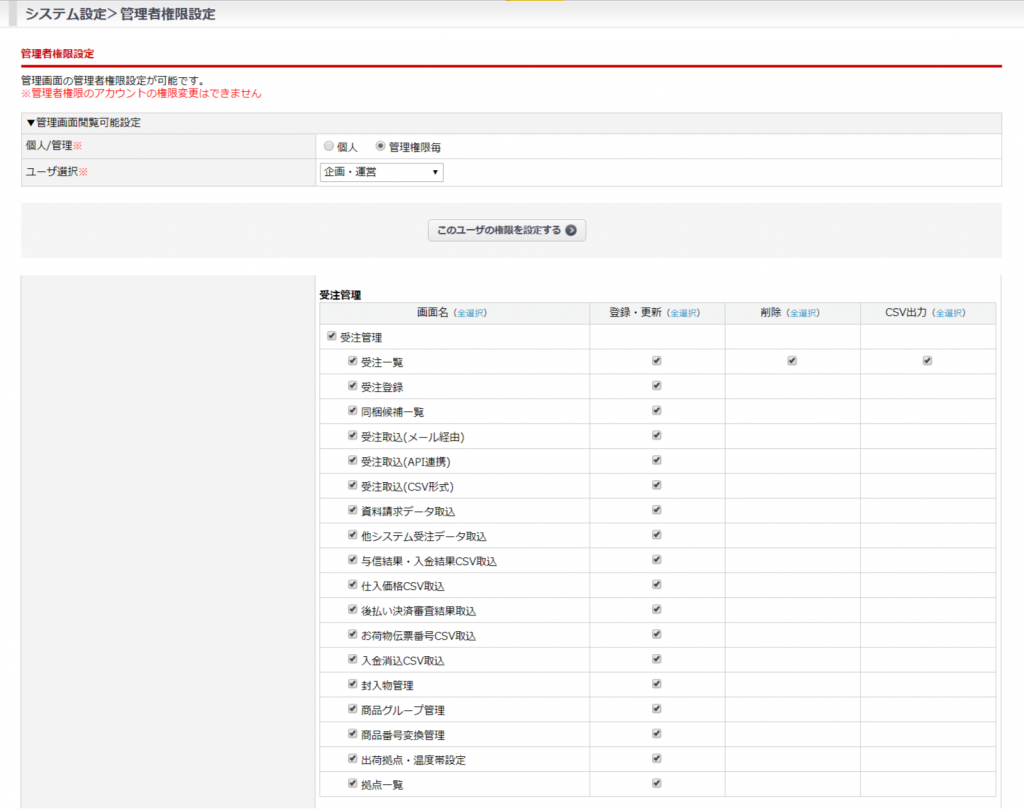Click 全選択 link next to CSV出力
The width and height of the screenshot is (1024, 811).
click(x=948, y=313)
